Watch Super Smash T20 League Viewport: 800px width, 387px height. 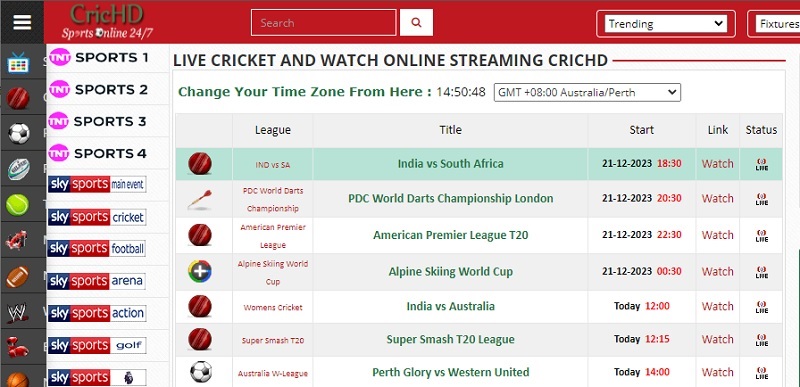[x=717, y=340]
